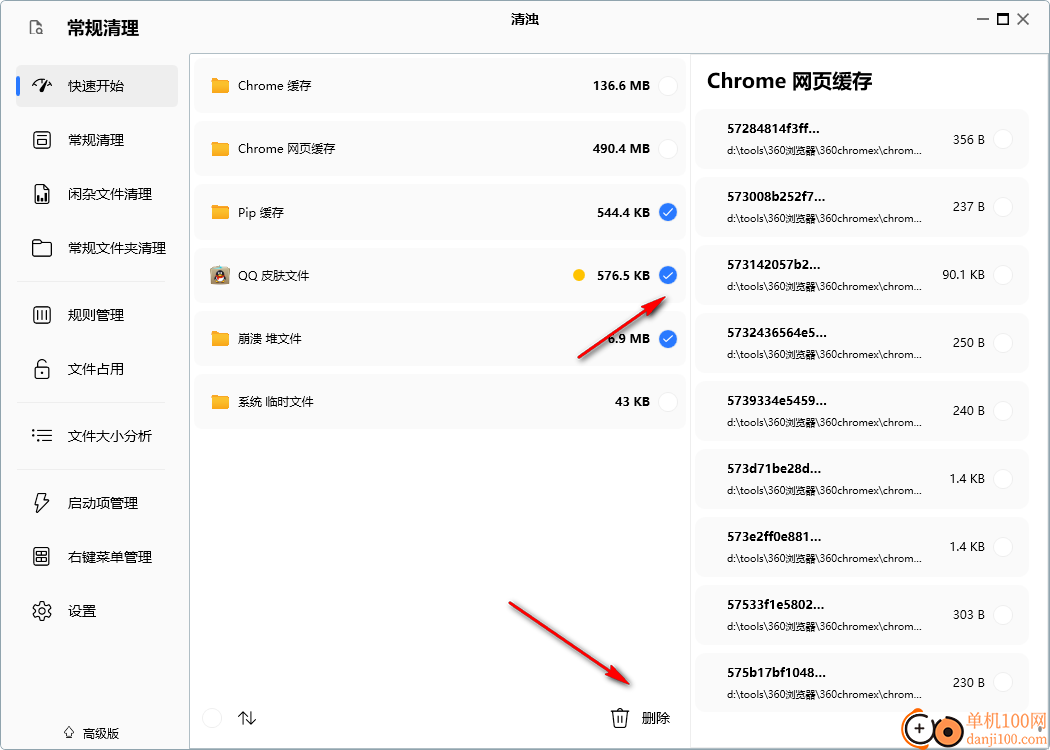1050x750 pixels.
Task: Go to 闲杂文件清理 in the sidebar
Action: click(97, 194)
